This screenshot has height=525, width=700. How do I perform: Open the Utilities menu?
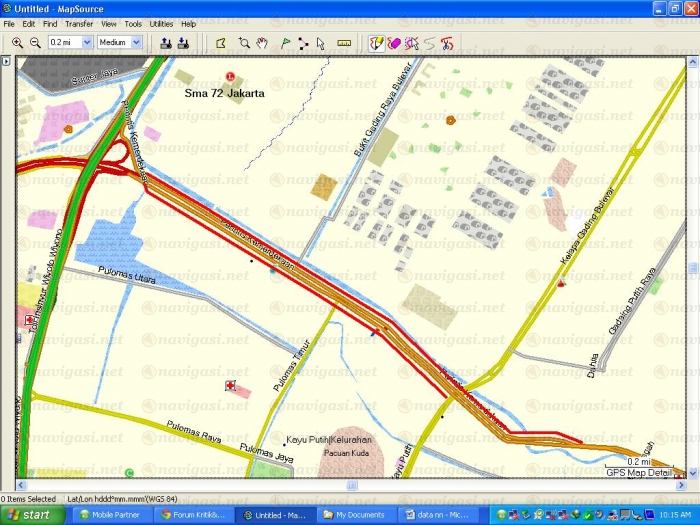[161, 23]
